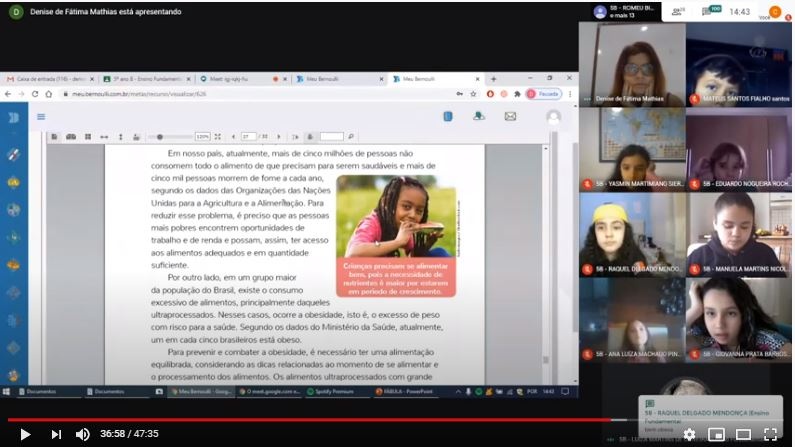Toggle reader fullscreen expand icon
Image resolution: width=795 pixels, height=447 pixels.
coord(218,137)
